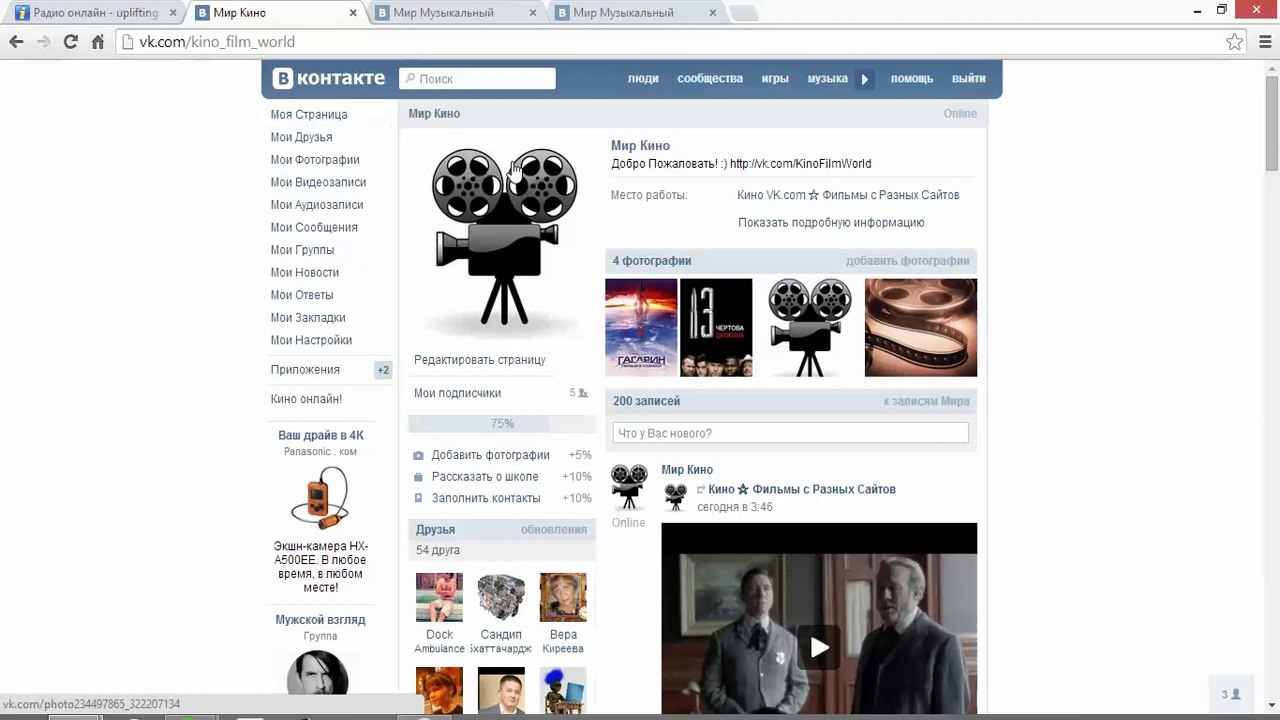Image resolution: width=1280 pixels, height=720 pixels.
Task: Close the Мир Кино browser tab
Action: [x=353, y=13]
